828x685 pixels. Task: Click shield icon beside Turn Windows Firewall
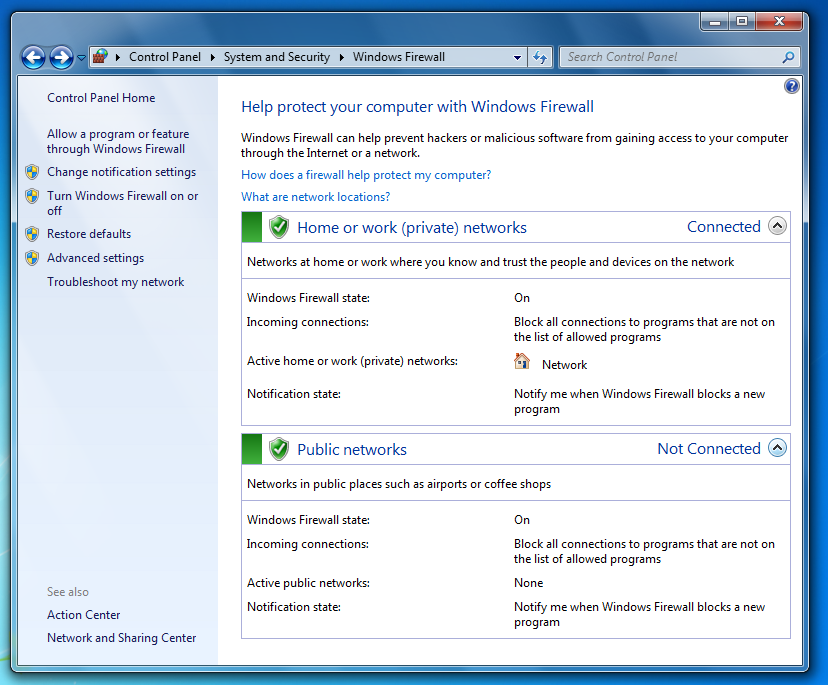click(x=32, y=196)
